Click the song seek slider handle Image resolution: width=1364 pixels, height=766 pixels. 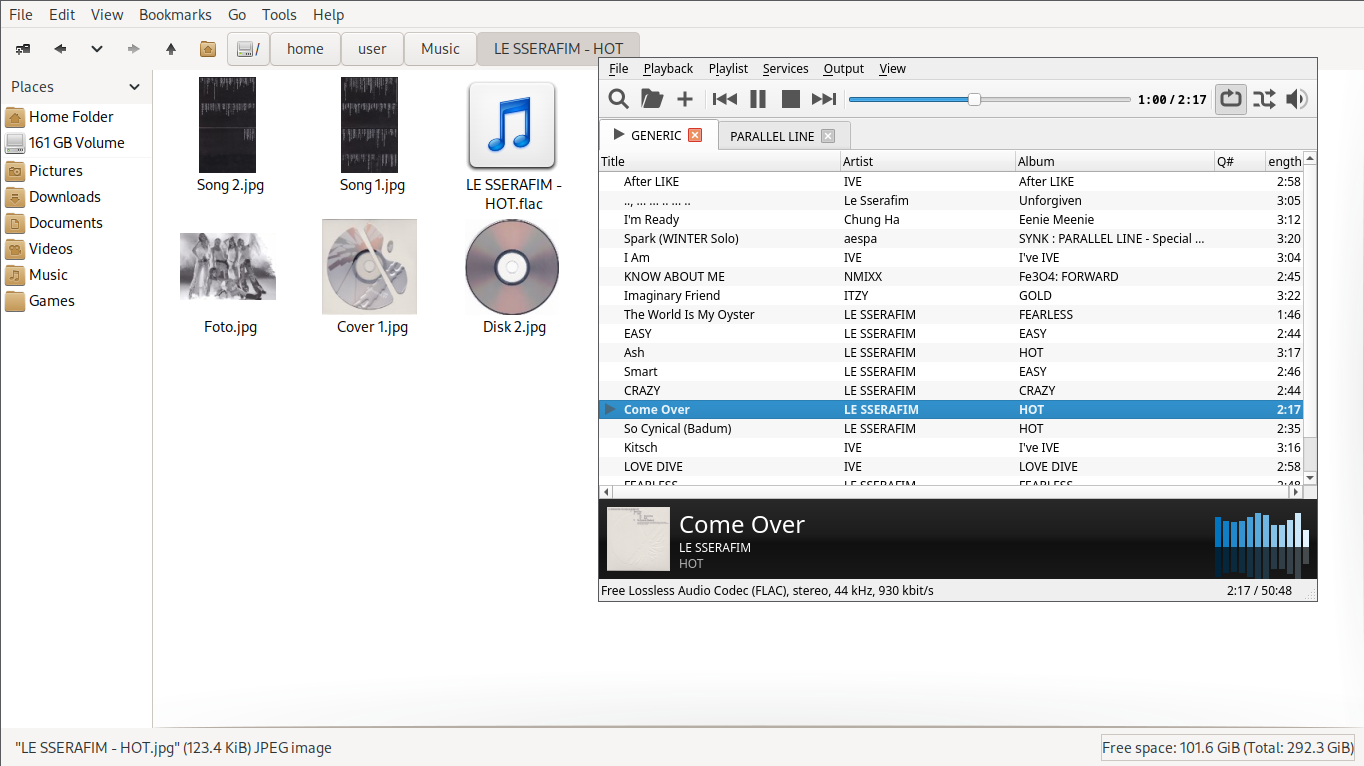tap(974, 99)
